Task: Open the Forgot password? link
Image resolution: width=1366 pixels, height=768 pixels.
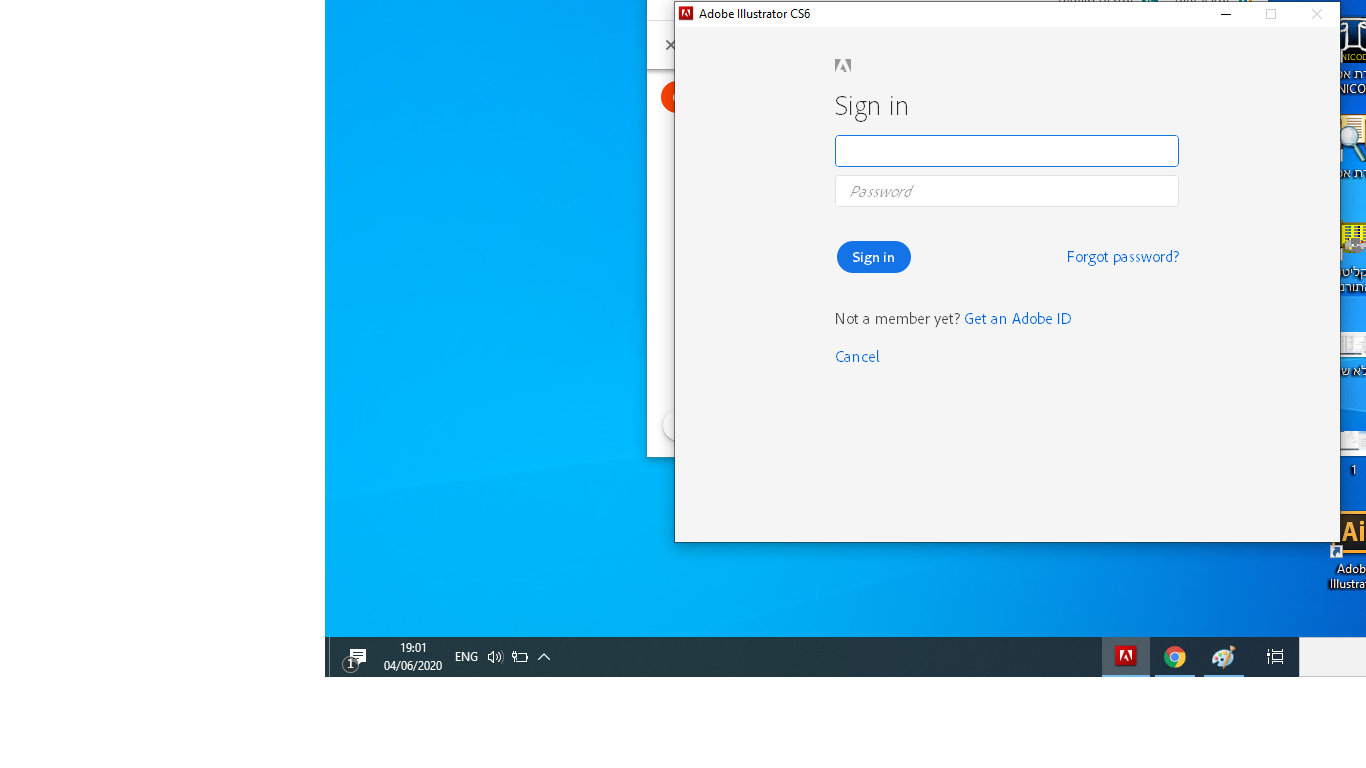Action: point(1123,257)
